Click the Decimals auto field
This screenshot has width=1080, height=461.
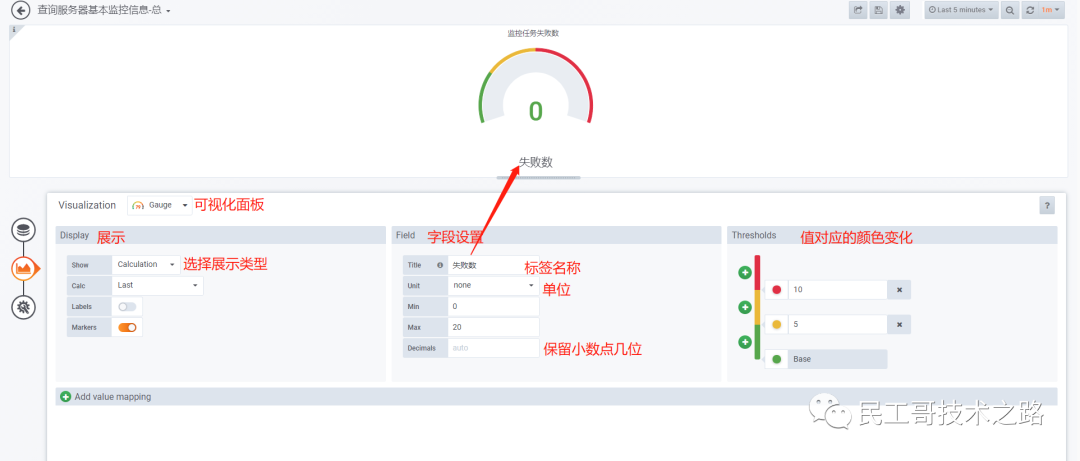493,348
